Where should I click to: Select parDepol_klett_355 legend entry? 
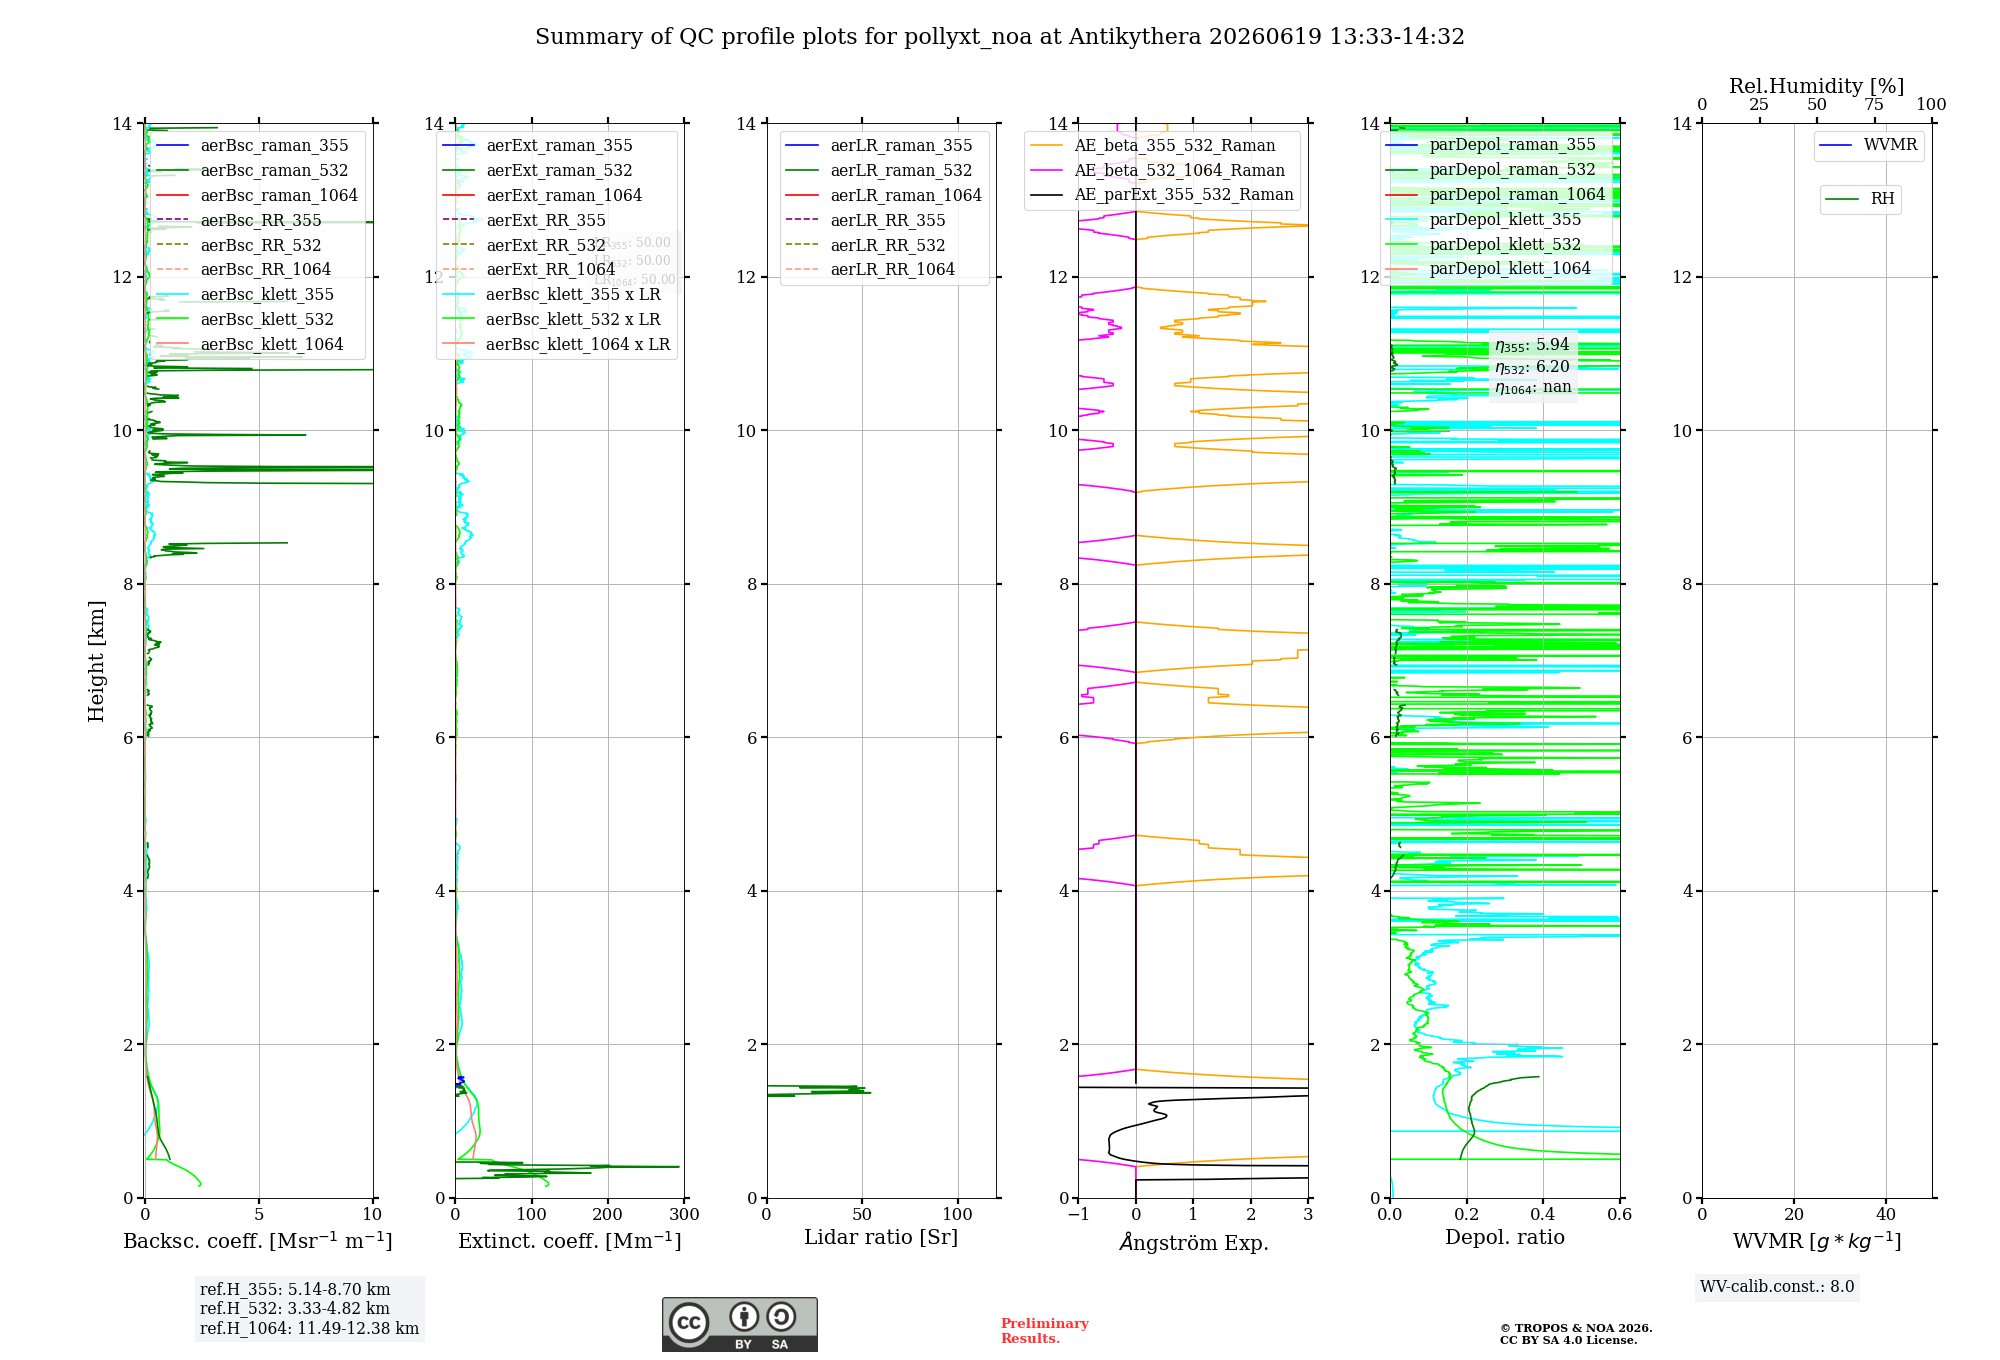tap(1484, 220)
